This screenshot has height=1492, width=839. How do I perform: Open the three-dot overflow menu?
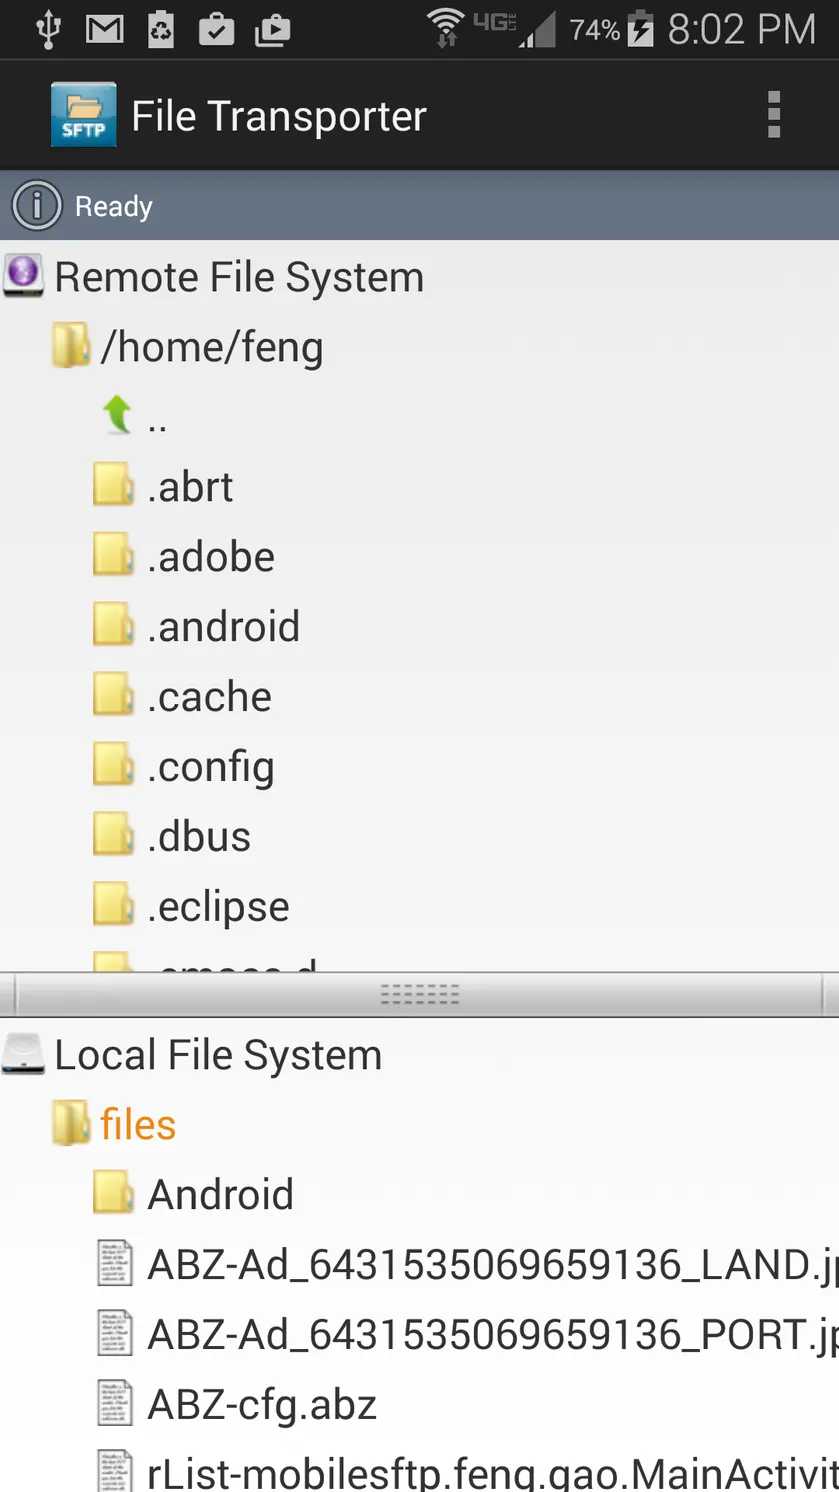coord(773,115)
